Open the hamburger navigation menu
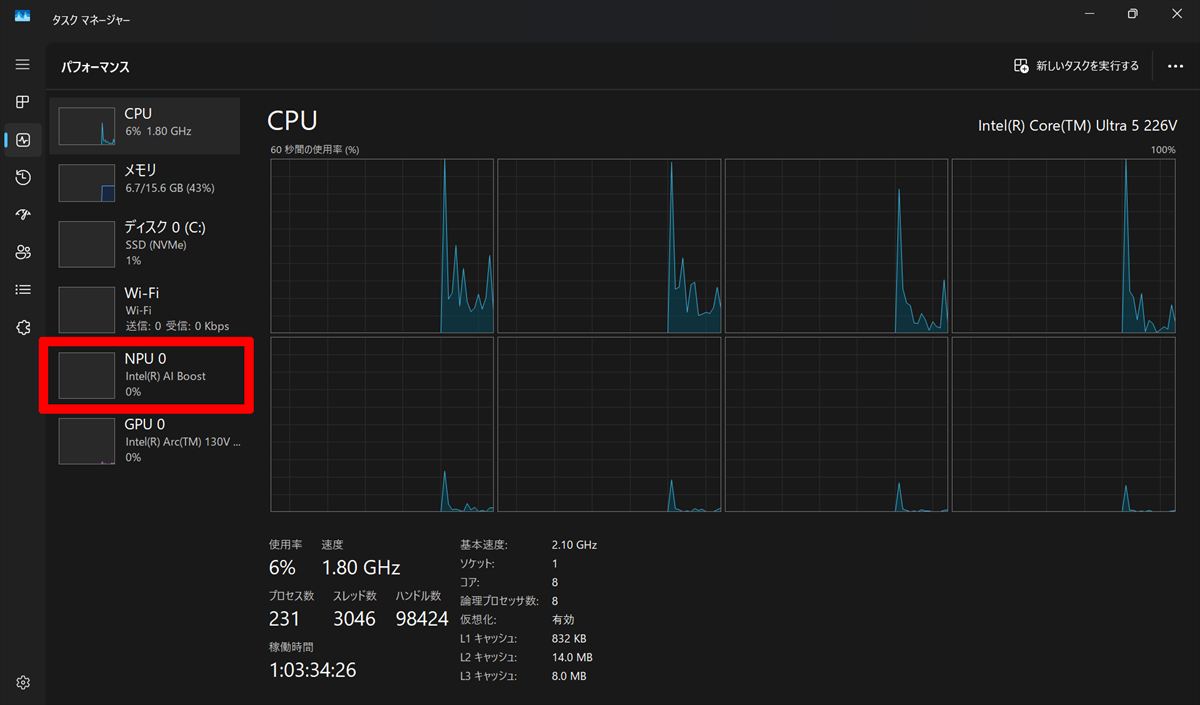This screenshot has width=1200, height=705. click(x=23, y=64)
